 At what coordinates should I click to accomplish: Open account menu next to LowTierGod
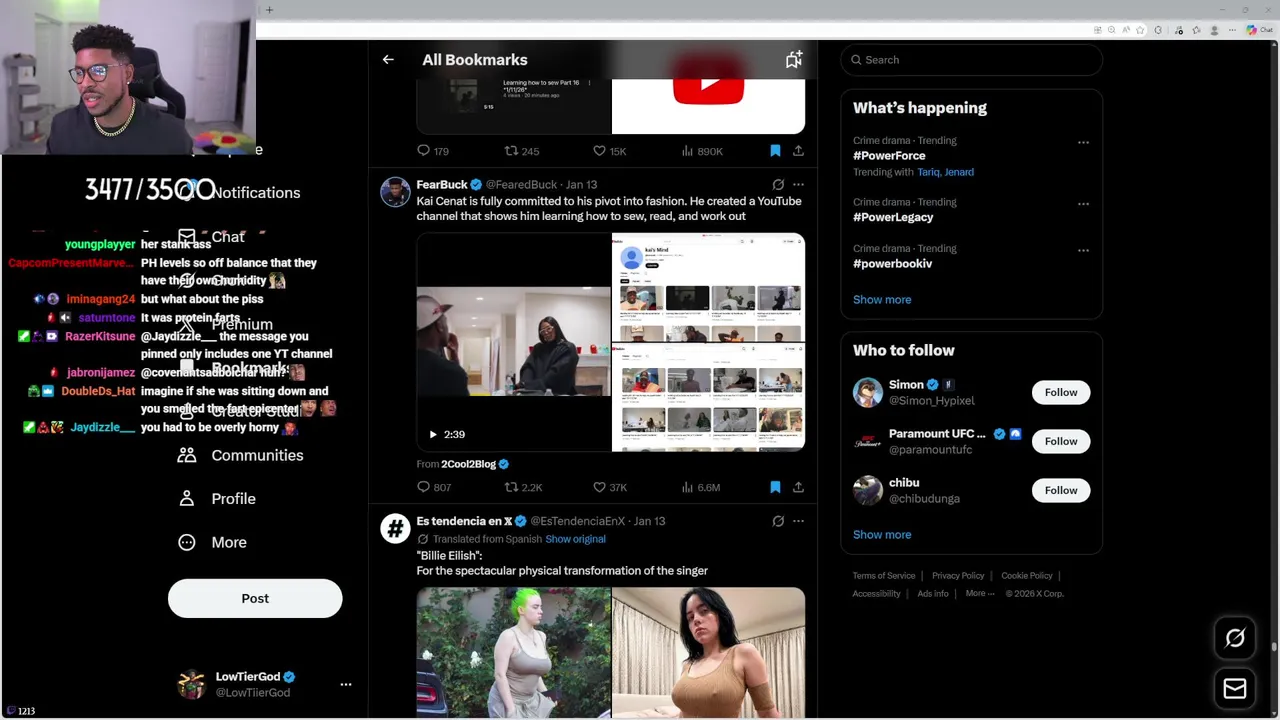click(346, 684)
